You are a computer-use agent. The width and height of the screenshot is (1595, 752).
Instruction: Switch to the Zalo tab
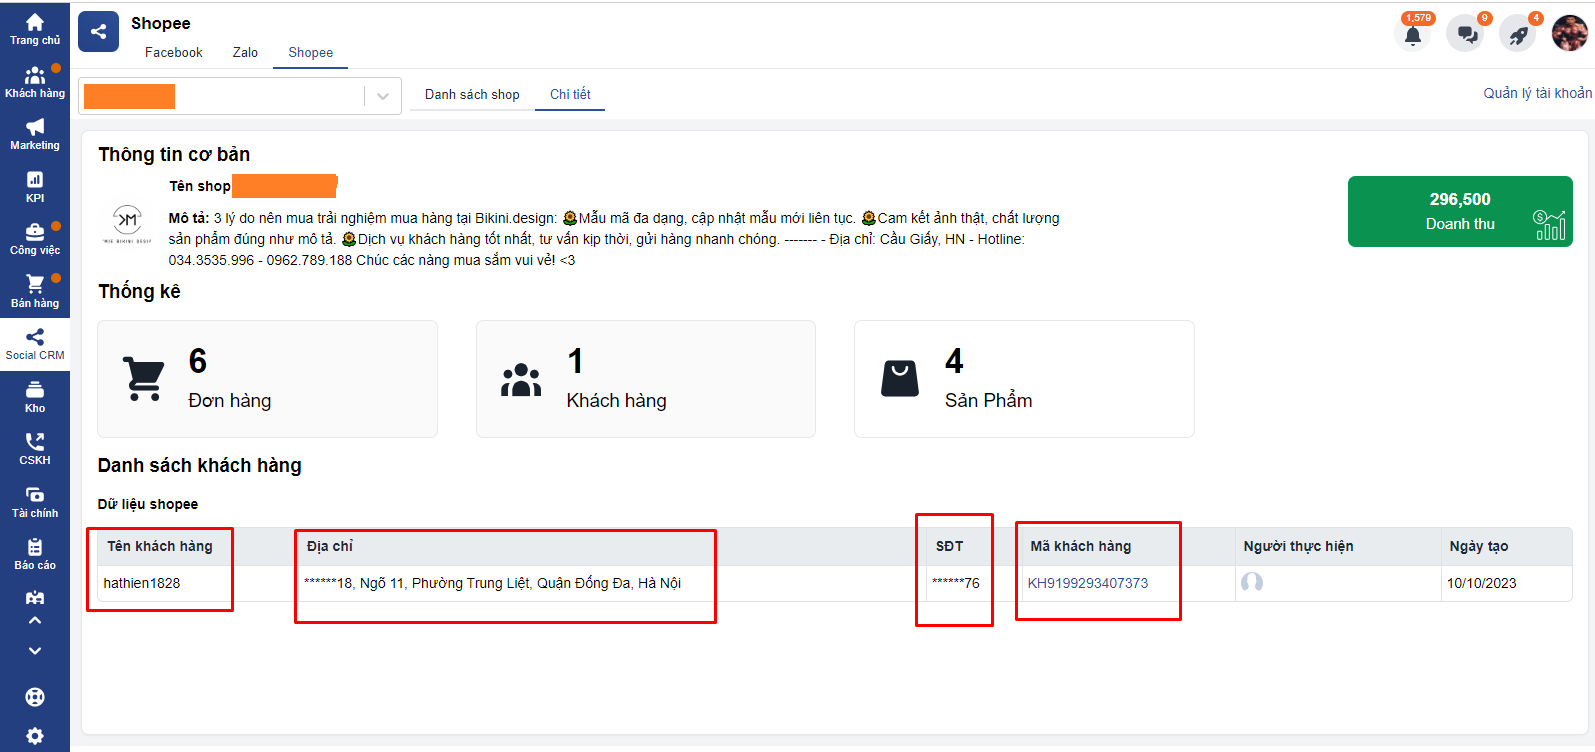pyautogui.click(x=245, y=52)
